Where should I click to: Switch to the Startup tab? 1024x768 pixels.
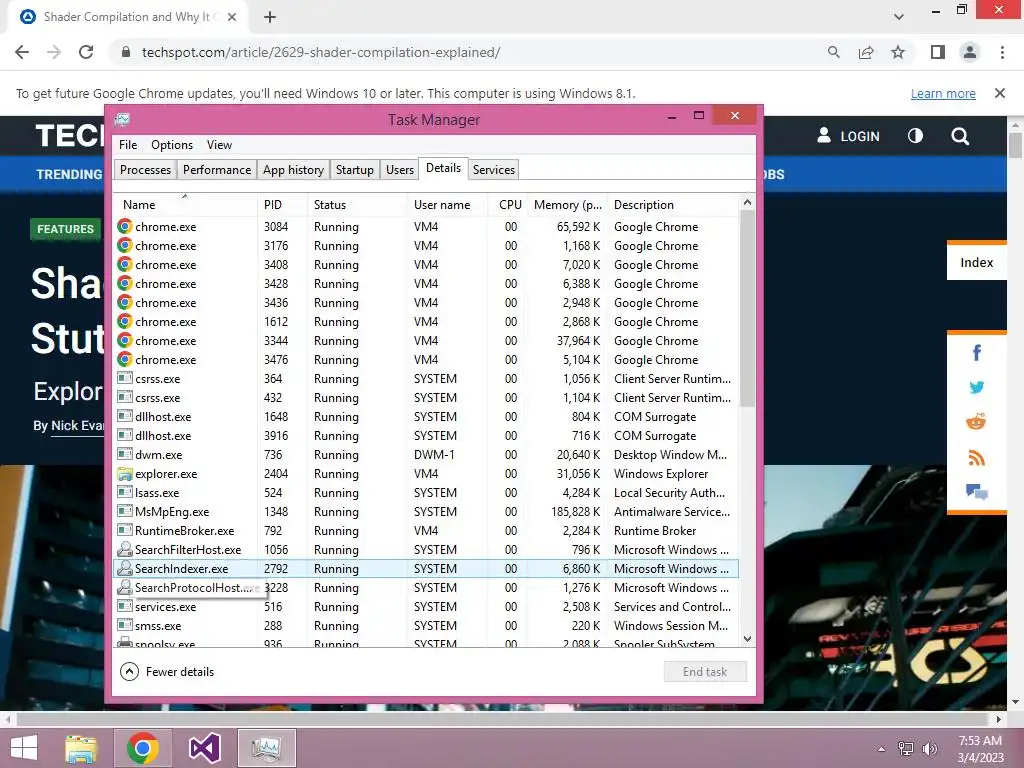point(355,170)
